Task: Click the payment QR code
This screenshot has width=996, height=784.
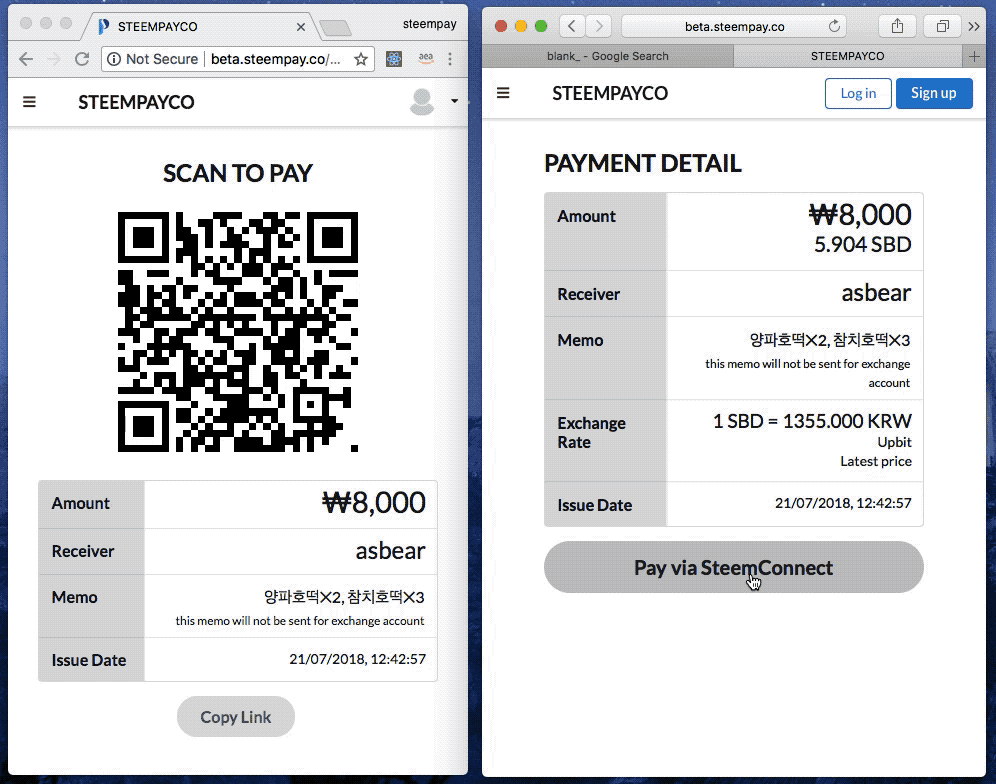Action: (238, 332)
